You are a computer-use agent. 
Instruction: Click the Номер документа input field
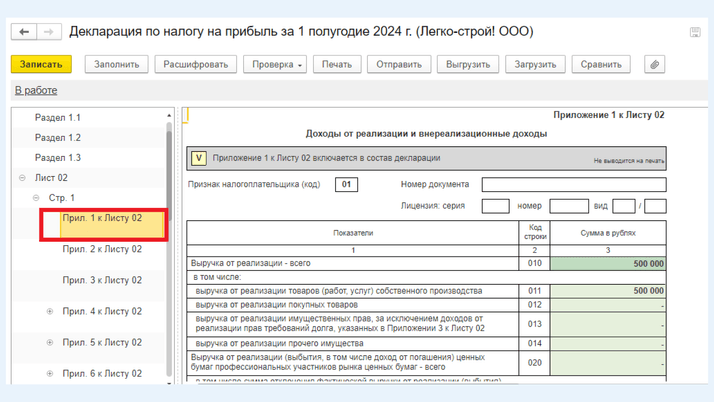pos(574,184)
